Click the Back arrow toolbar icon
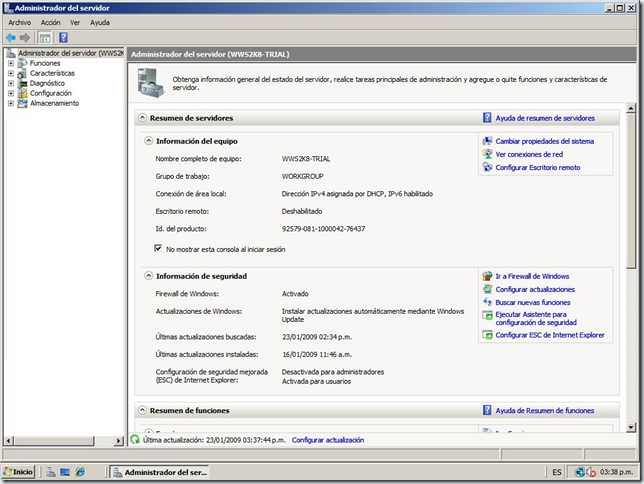 point(11,38)
